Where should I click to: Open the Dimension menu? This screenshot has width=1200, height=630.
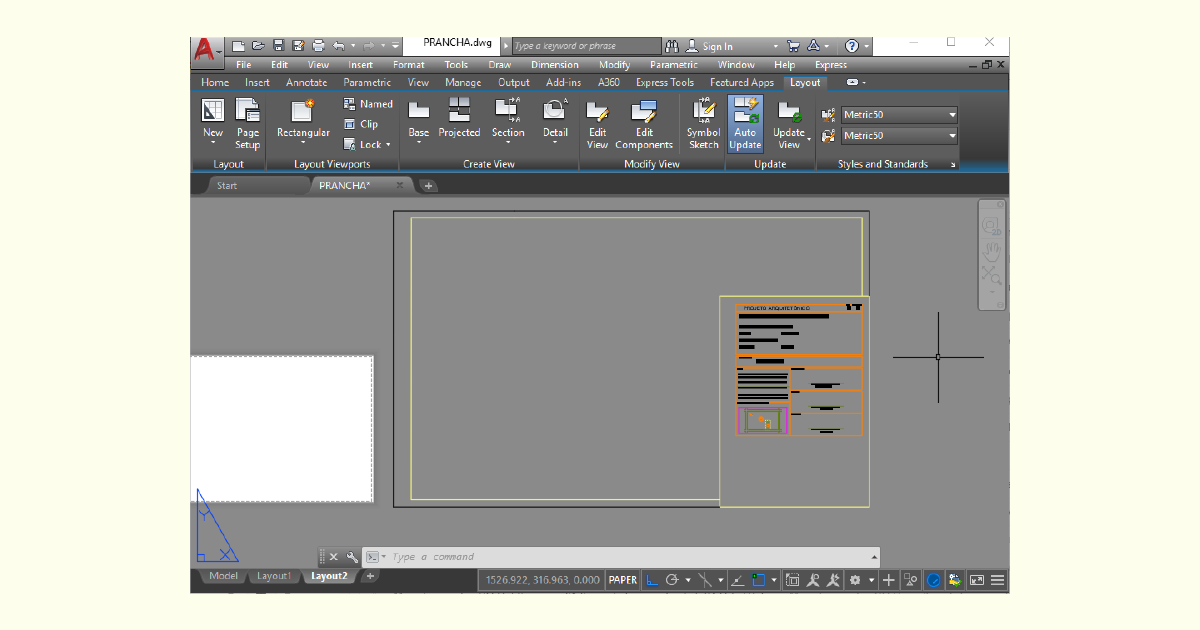pos(555,65)
